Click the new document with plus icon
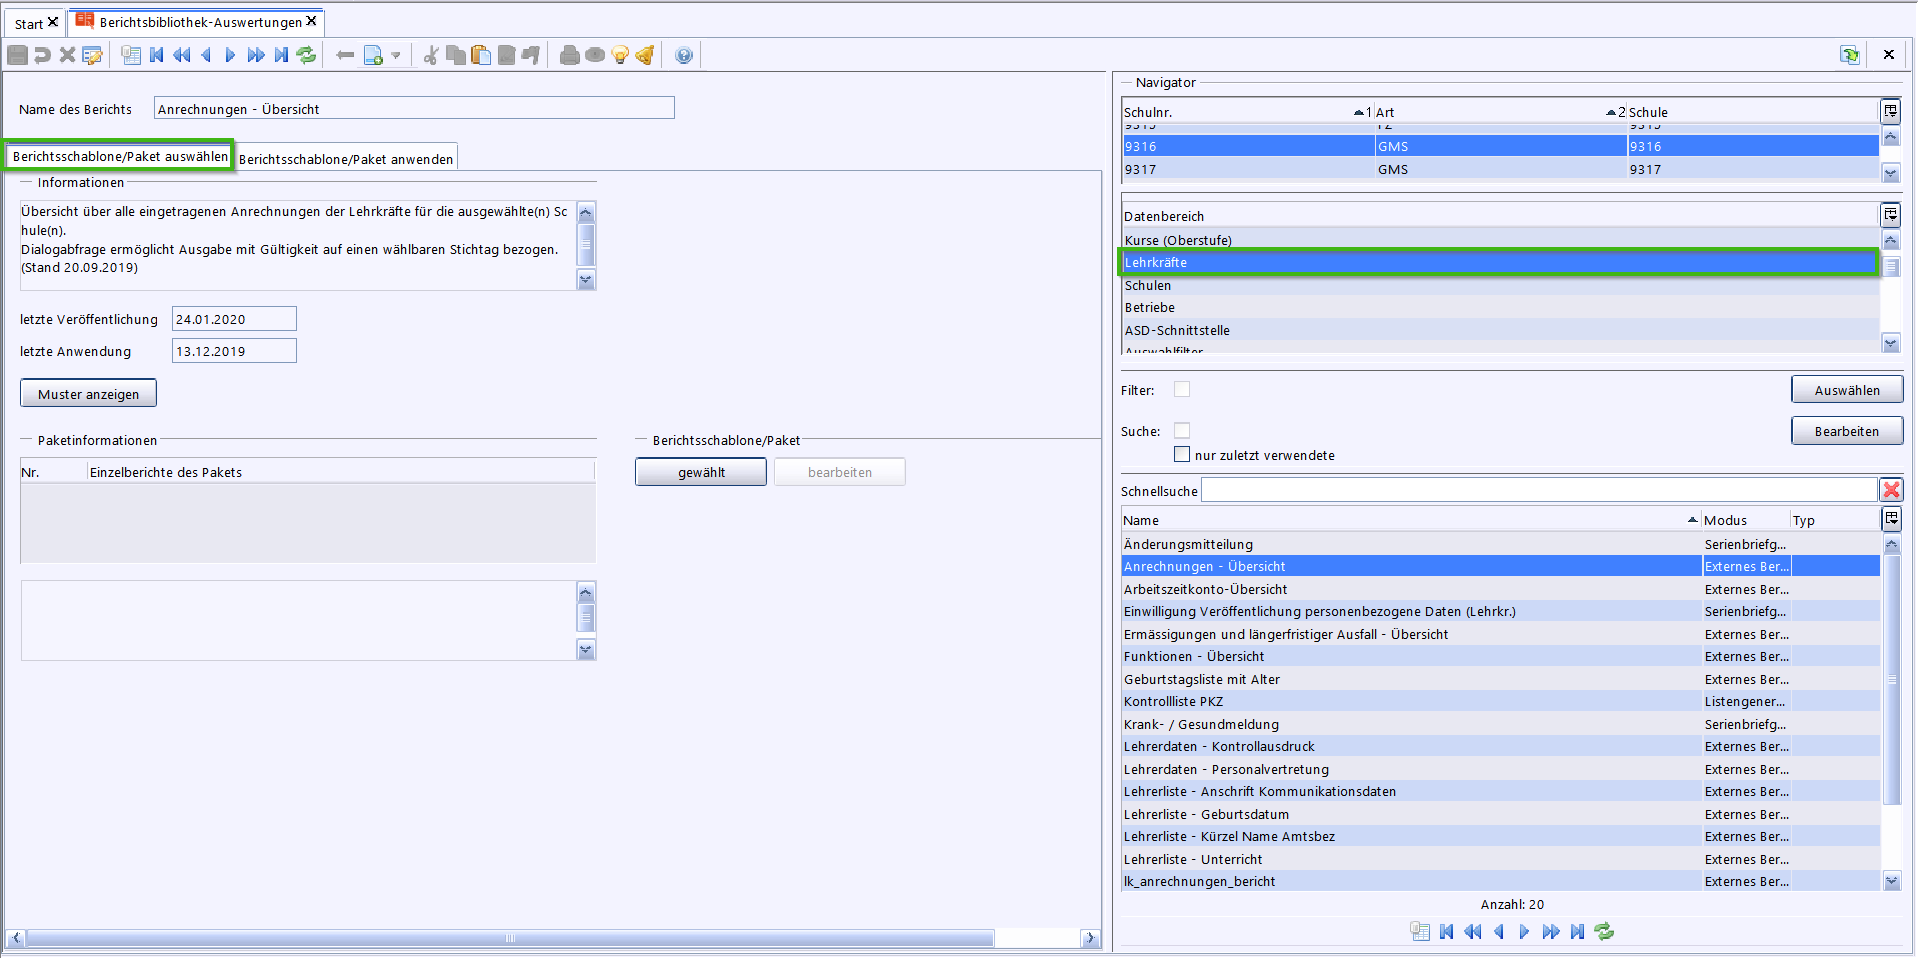Image resolution: width=1919 pixels, height=958 pixels. (373, 55)
